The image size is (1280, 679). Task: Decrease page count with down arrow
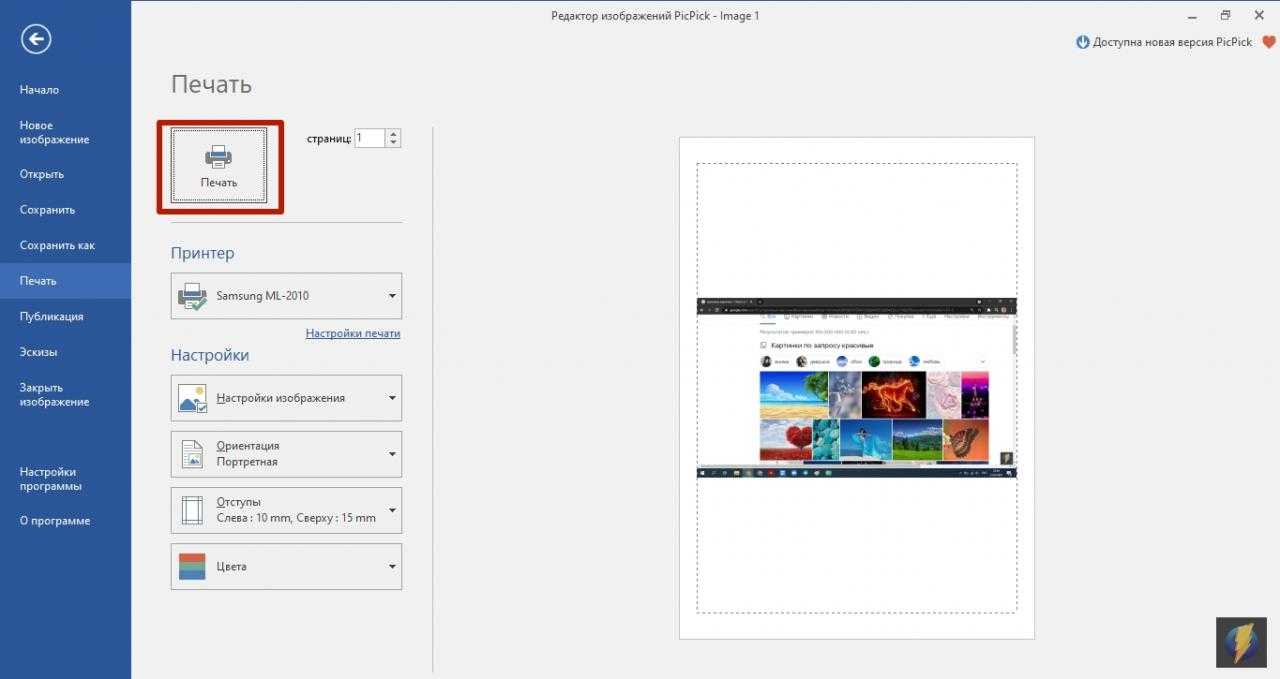pyautogui.click(x=393, y=143)
